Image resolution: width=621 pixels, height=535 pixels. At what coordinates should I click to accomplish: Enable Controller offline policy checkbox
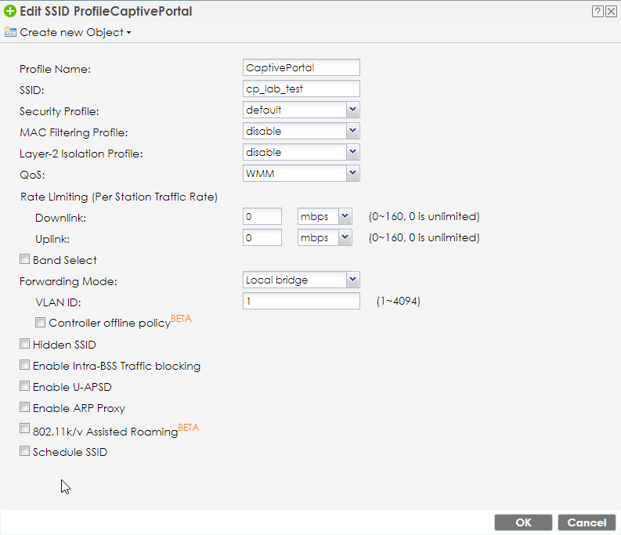tap(41, 323)
